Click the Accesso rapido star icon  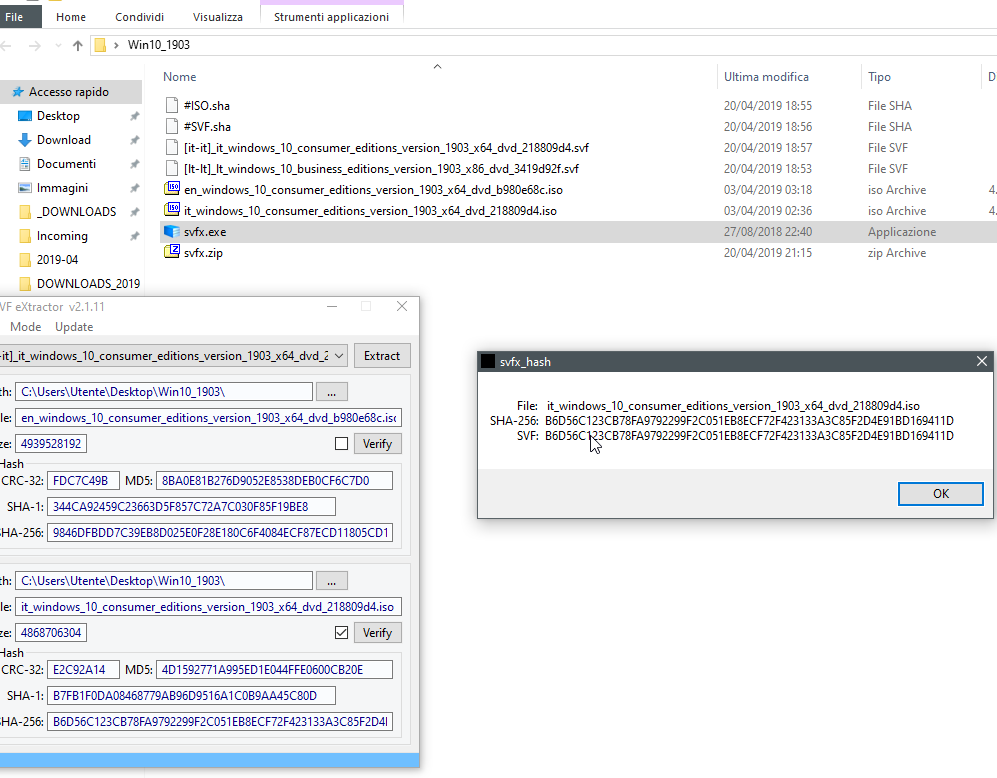point(18,92)
